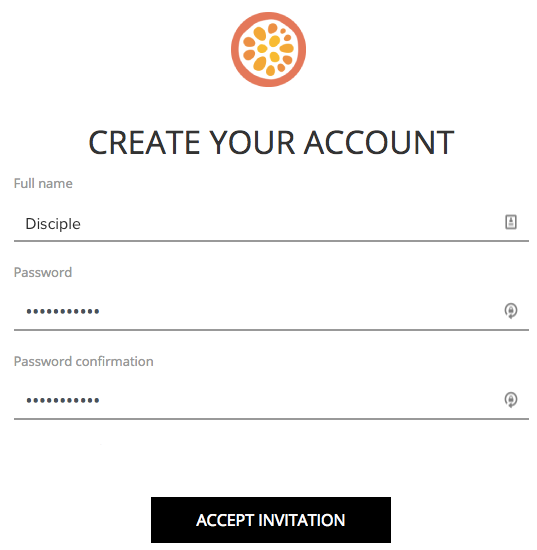Image resolution: width=537 pixels, height=550 pixels.
Task: Click the "Full name" label
Action: pyautogui.click(x=43, y=183)
